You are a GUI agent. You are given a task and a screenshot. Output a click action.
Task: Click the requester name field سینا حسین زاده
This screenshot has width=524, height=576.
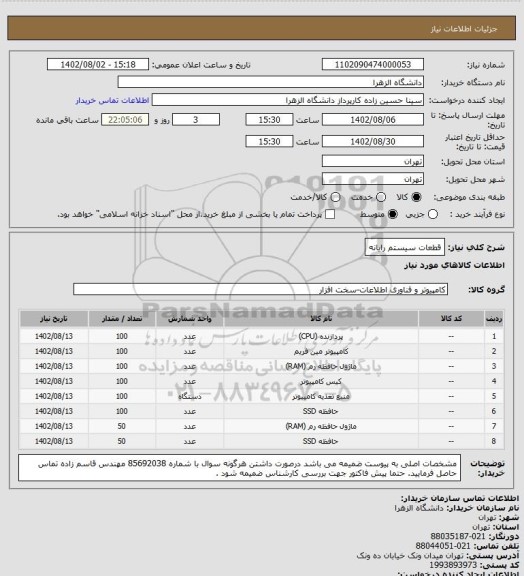coord(288,100)
